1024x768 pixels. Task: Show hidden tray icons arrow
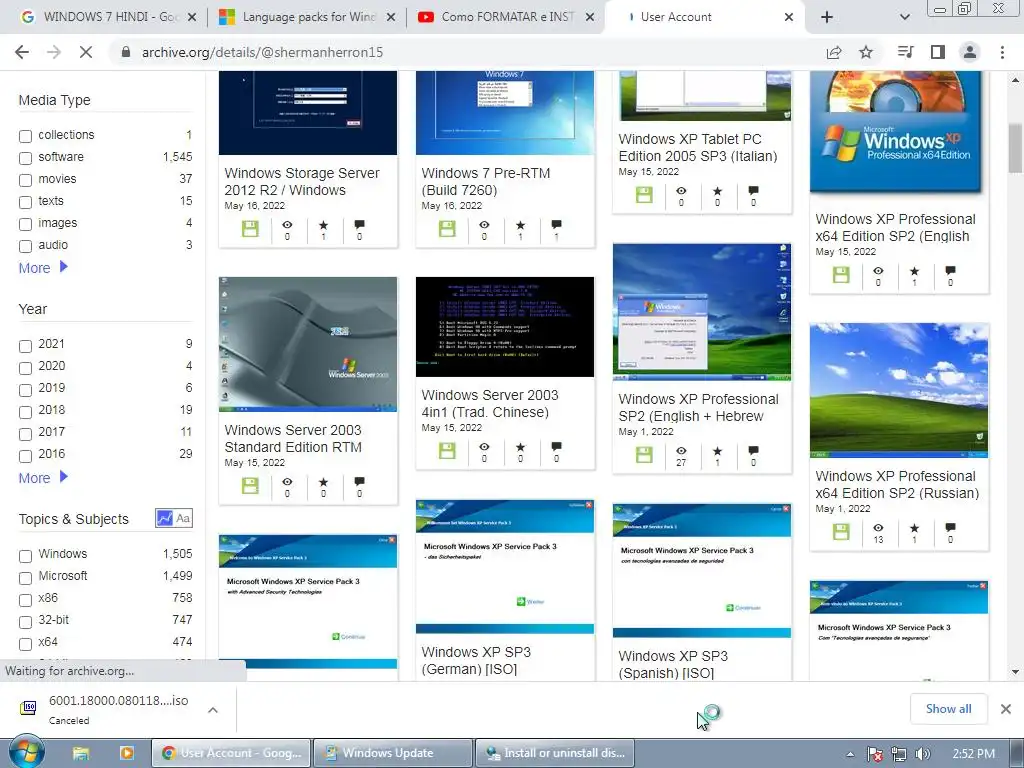(x=850, y=754)
